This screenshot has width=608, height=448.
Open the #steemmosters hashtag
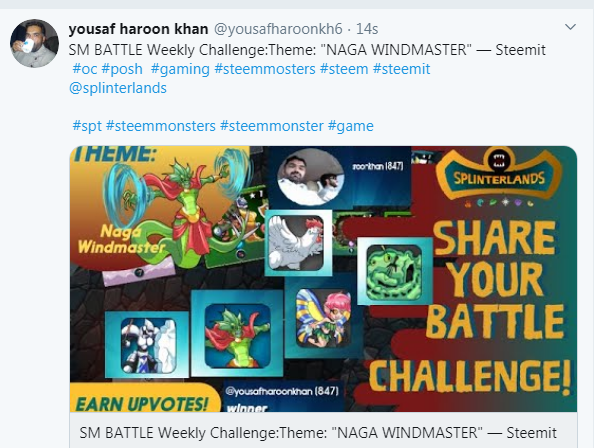(265, 69)
